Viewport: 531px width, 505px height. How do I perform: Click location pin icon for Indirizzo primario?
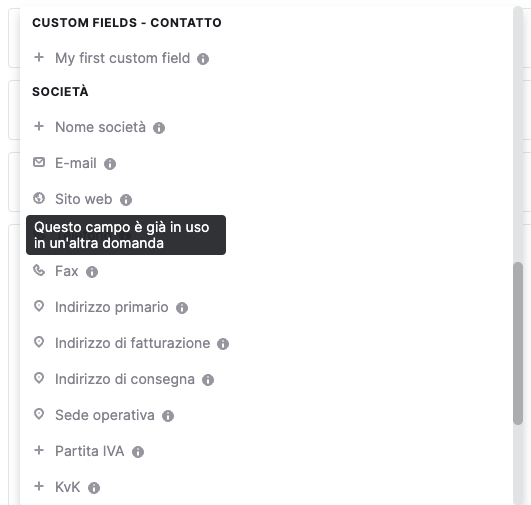point(39,306)
